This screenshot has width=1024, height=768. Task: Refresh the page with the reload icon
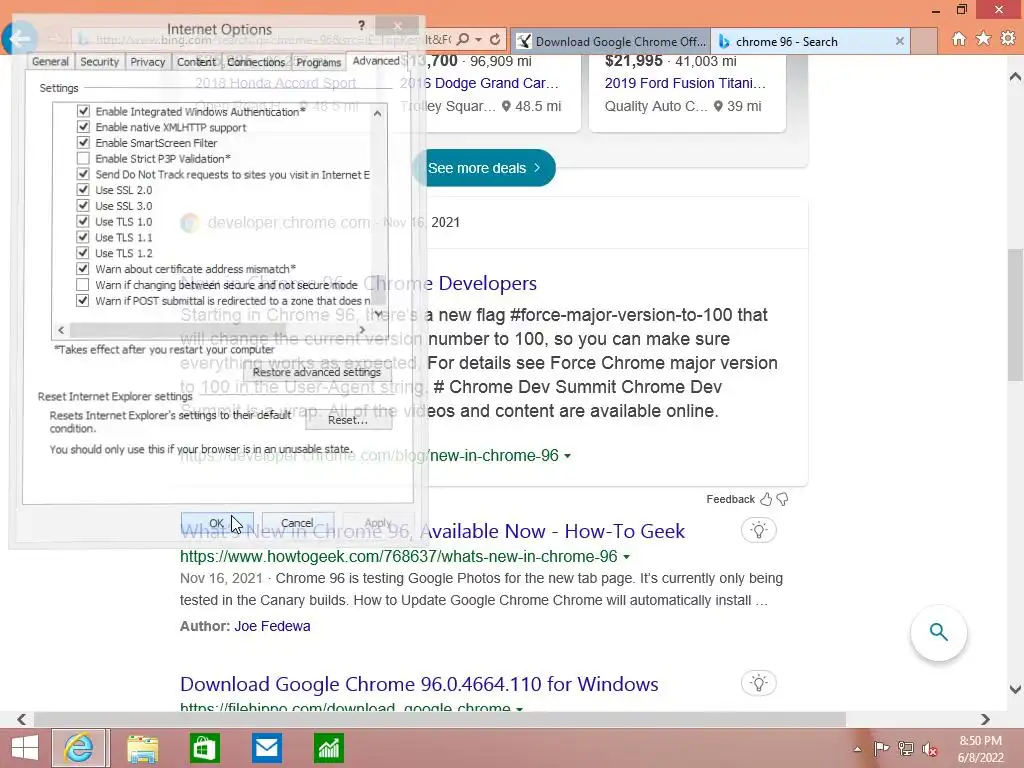click(495, 40)
